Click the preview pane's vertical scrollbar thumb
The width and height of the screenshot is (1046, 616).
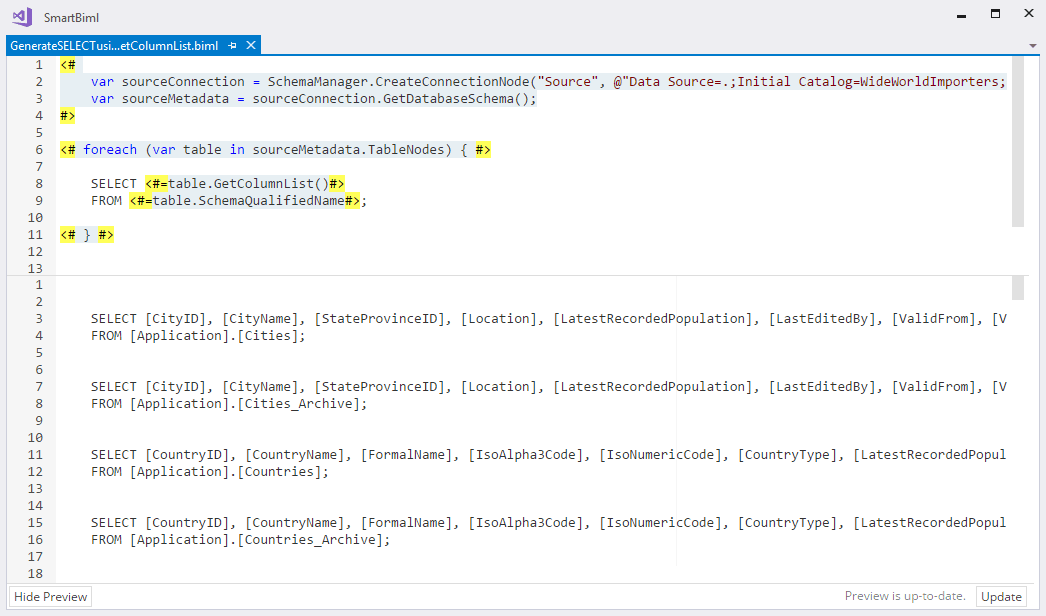pos(1018,288)
